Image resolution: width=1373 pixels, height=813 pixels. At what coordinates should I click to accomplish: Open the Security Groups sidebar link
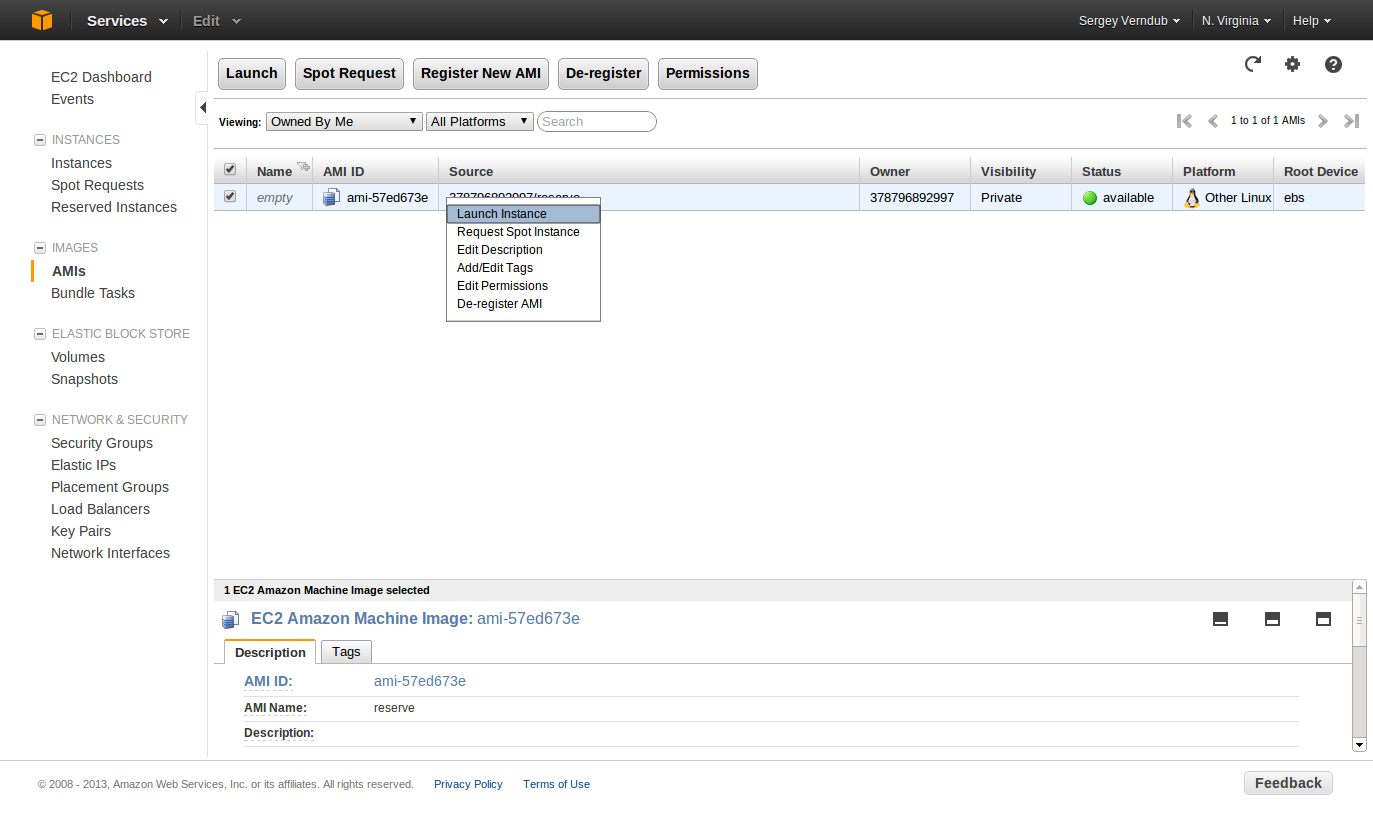pyautogui.click(x=102, y=443)
